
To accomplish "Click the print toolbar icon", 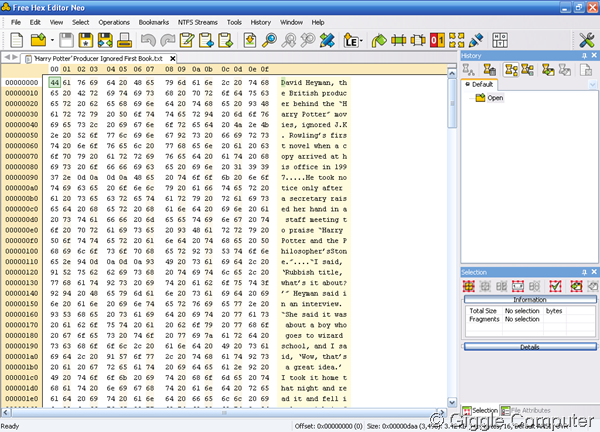I will [124, 40].
